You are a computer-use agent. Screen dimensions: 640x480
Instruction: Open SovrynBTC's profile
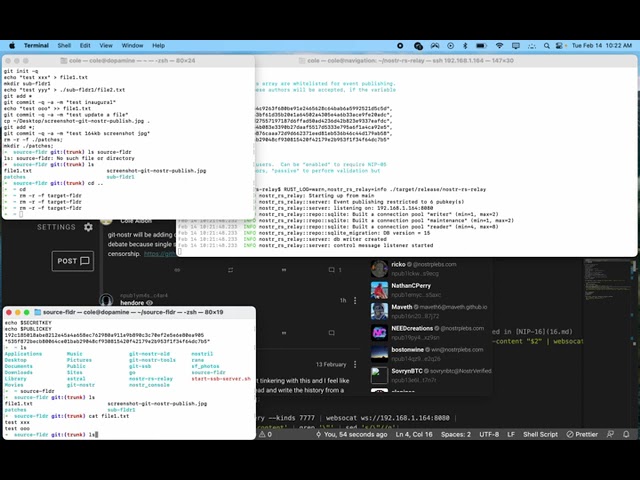tap(407, 371)
